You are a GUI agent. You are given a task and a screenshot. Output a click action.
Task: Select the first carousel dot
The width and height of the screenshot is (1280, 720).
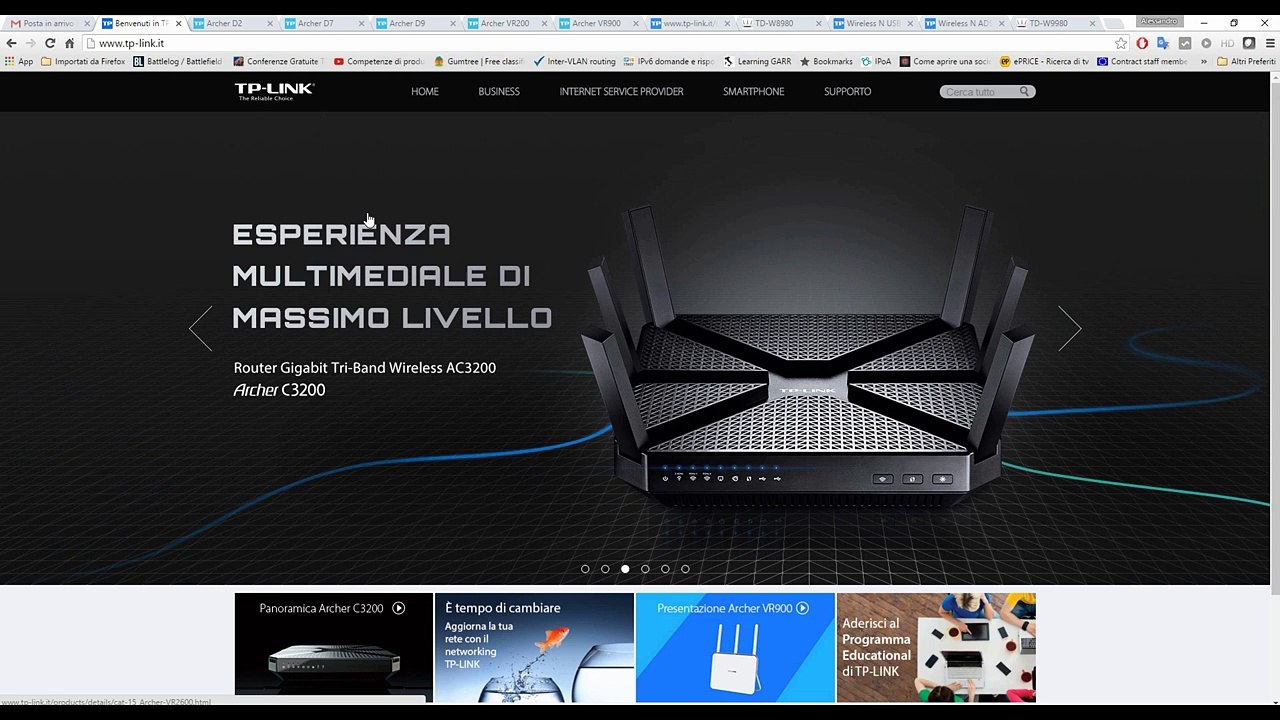point(585,569)
